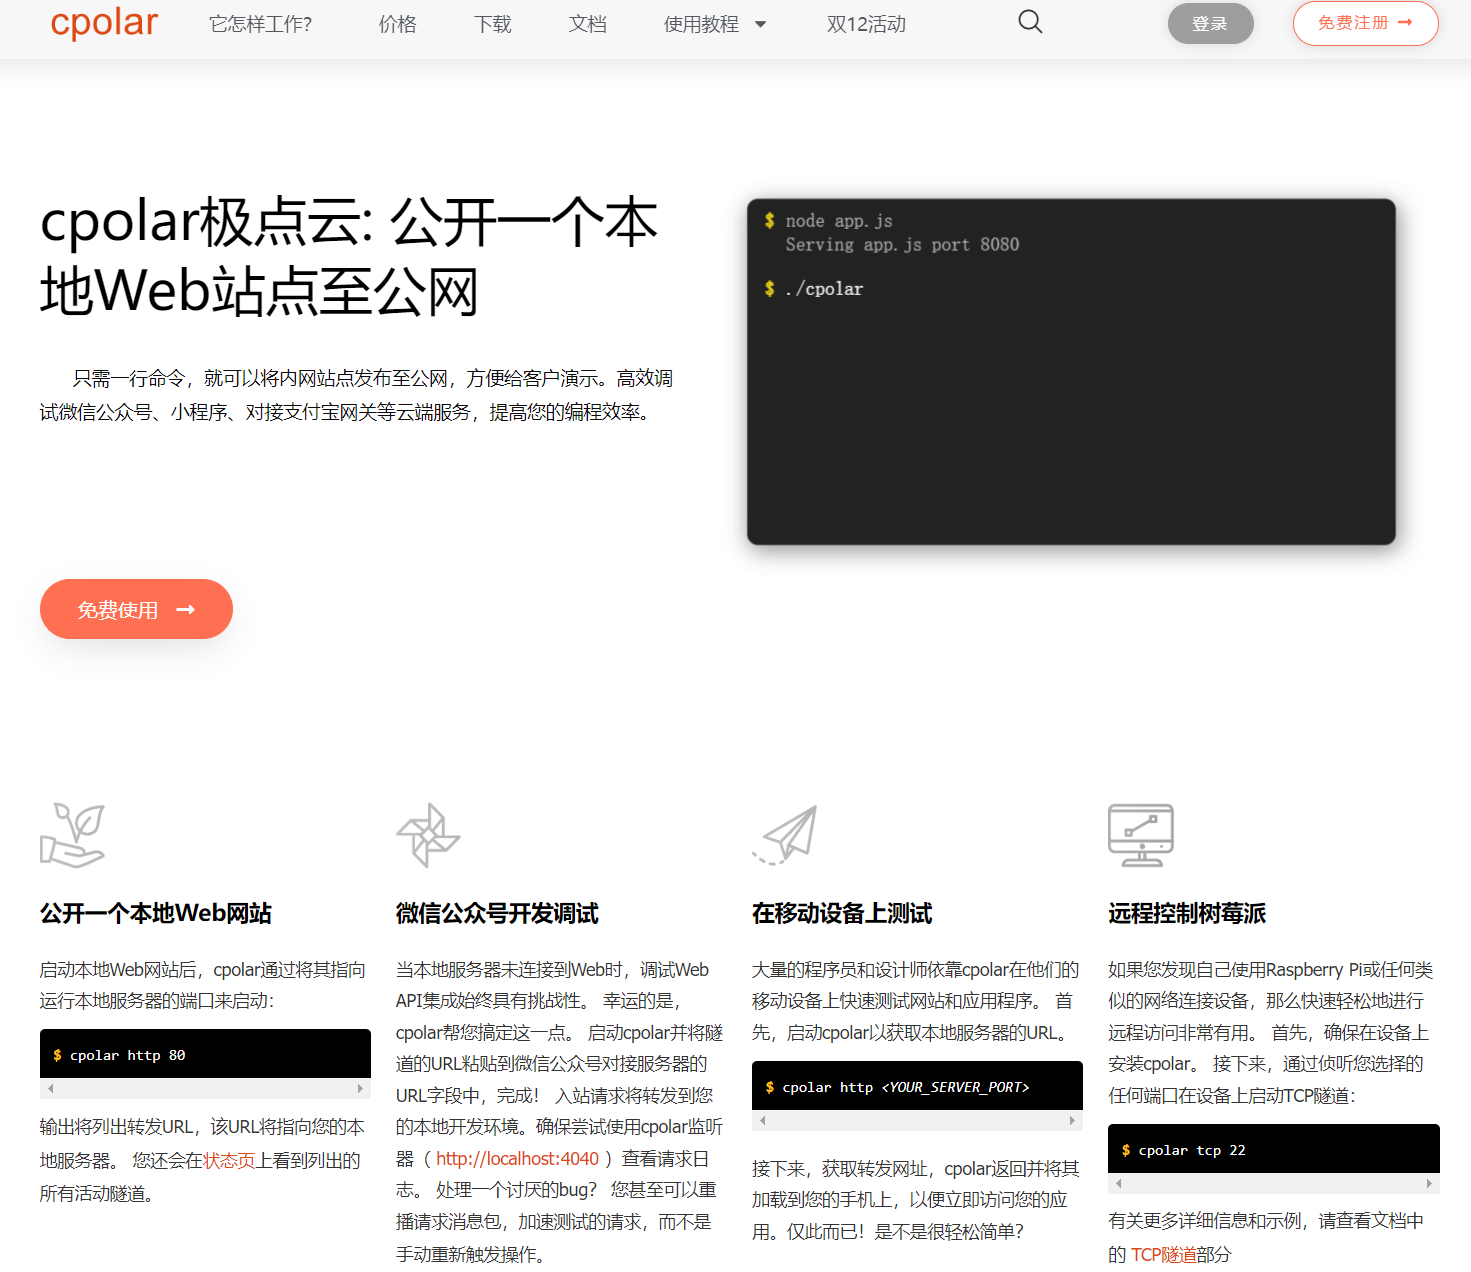Click the 免费注册 button
This screenshot has height=1272, width=1471.
coord(1365,23)
